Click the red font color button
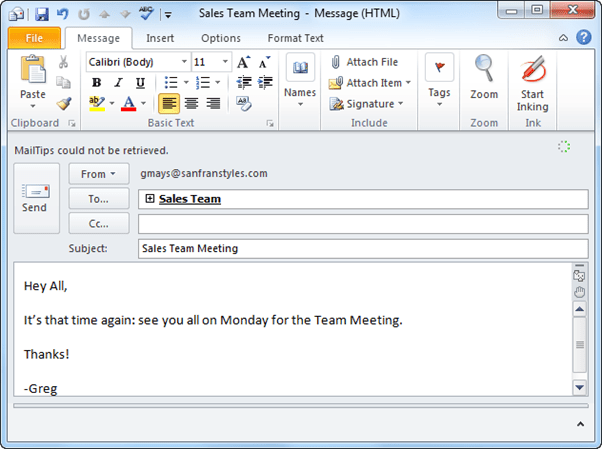Image resolution: width=602 pixels, height=449 pixels. [x=129, y=103]
